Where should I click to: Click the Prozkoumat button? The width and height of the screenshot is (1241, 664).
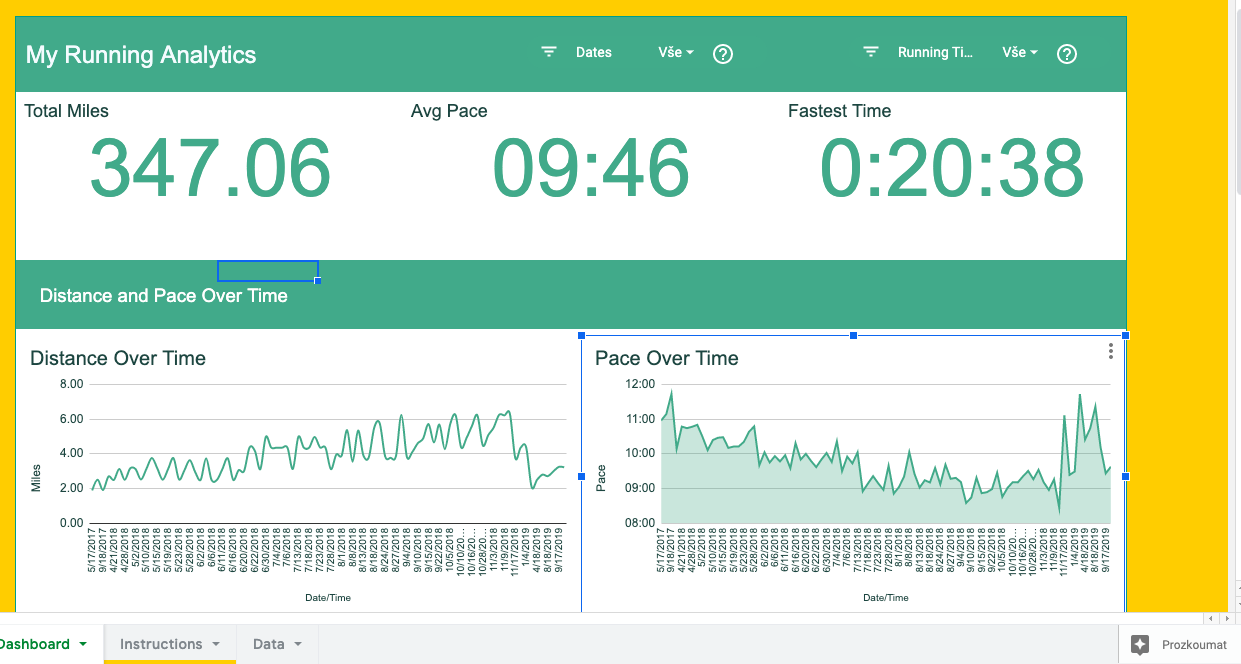(1179, 645)
